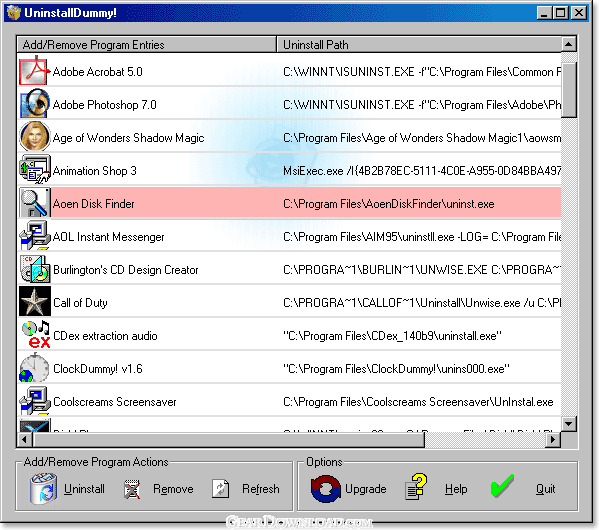The width and height of the screenshot is (599, 530).
Task: Close the UninstallDummy! window
Action: click(579, 13)
